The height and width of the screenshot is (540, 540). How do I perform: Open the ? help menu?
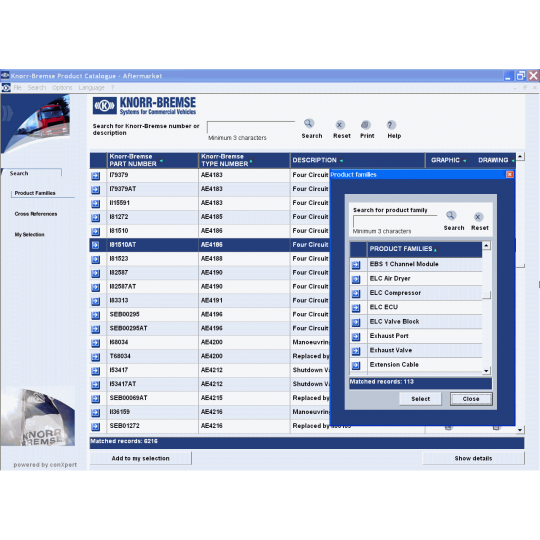coord(112,88)
